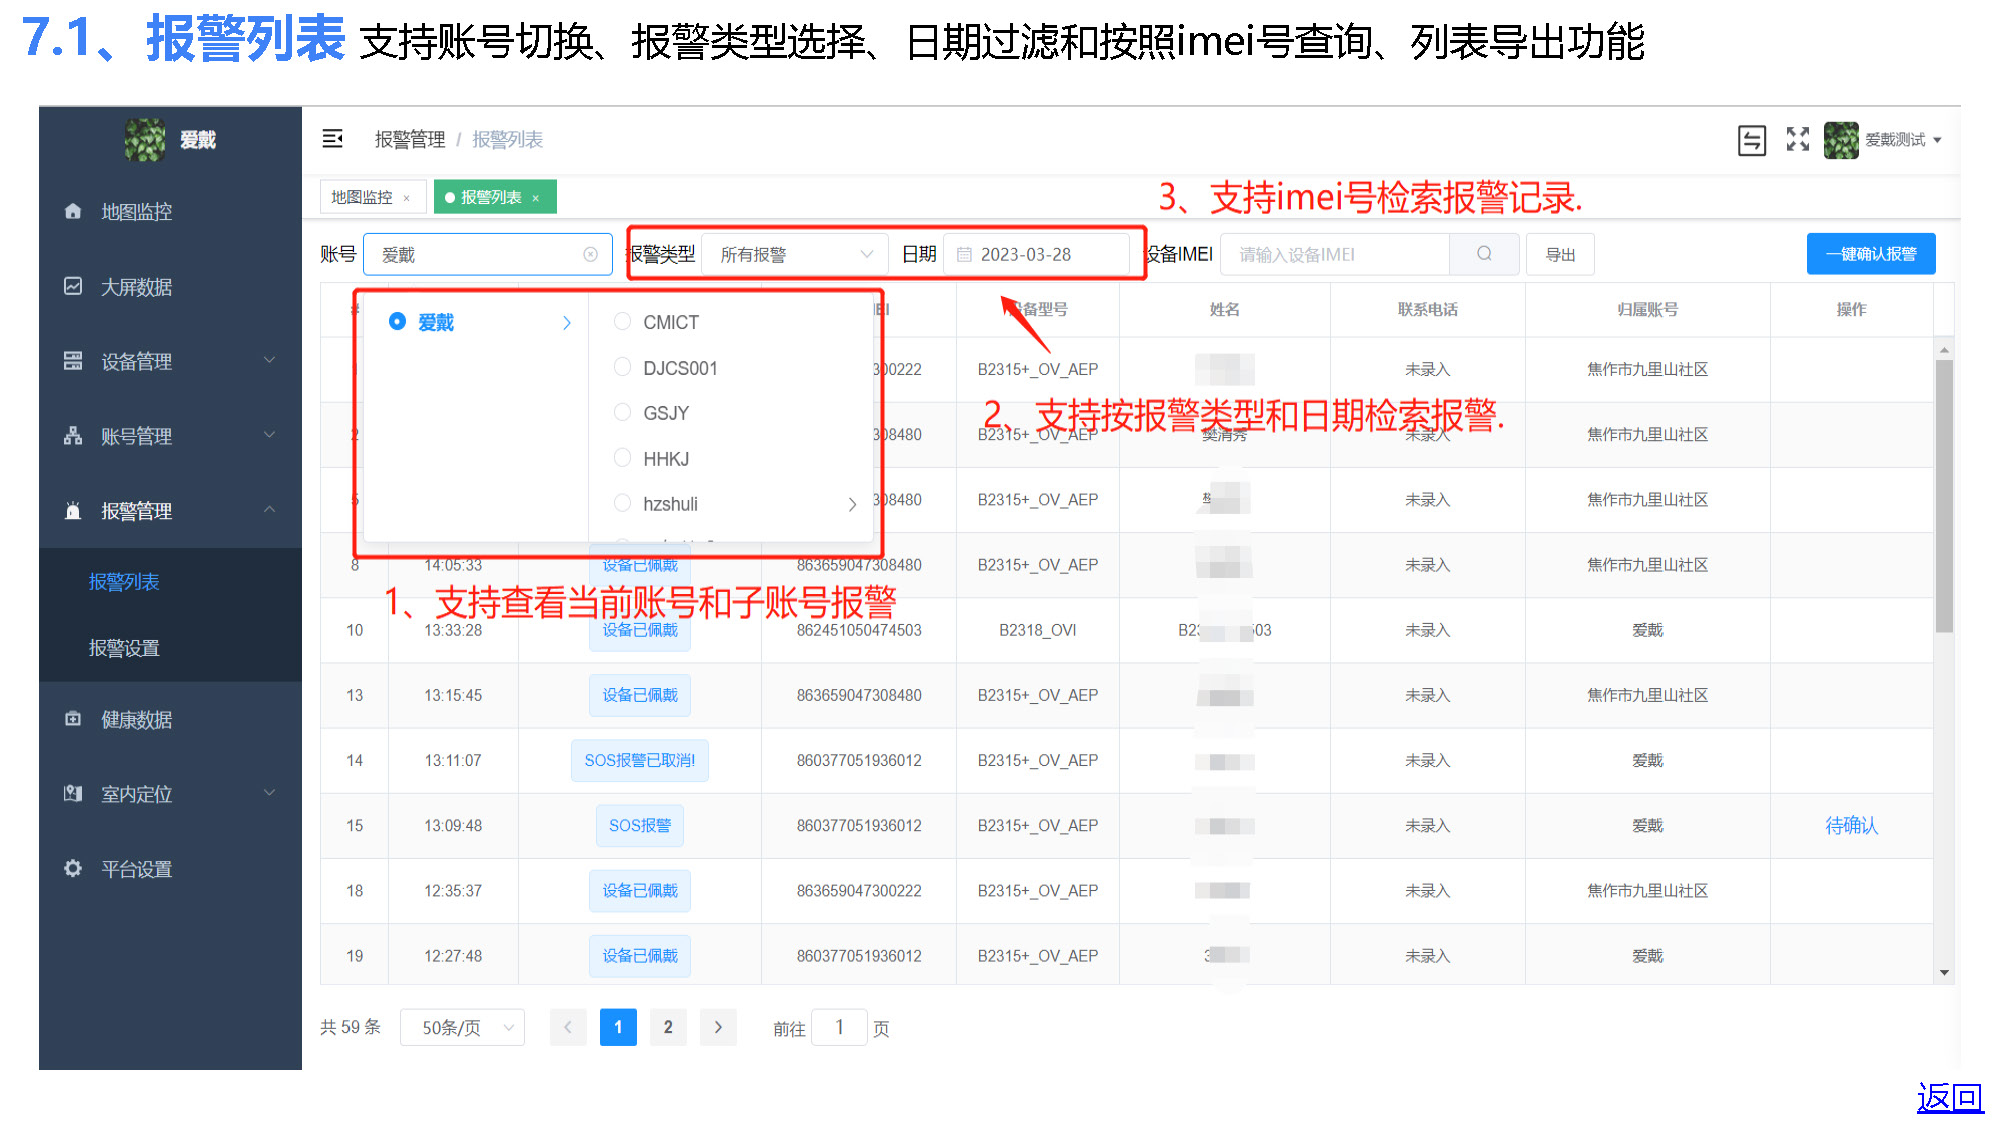
Task: Switch to 地图监控 tab
Action: (362, 197)
